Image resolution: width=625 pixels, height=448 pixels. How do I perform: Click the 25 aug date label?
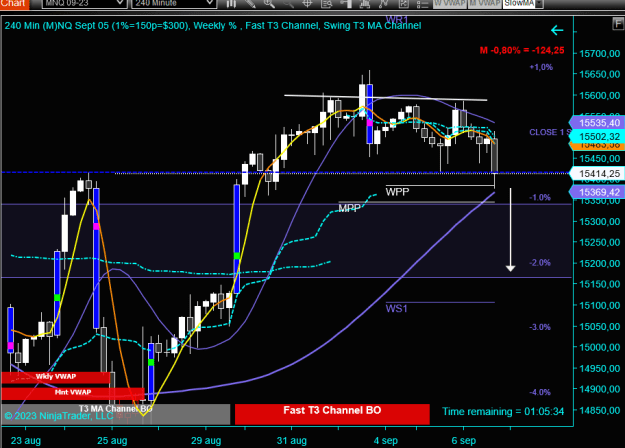tap(112, 441)
